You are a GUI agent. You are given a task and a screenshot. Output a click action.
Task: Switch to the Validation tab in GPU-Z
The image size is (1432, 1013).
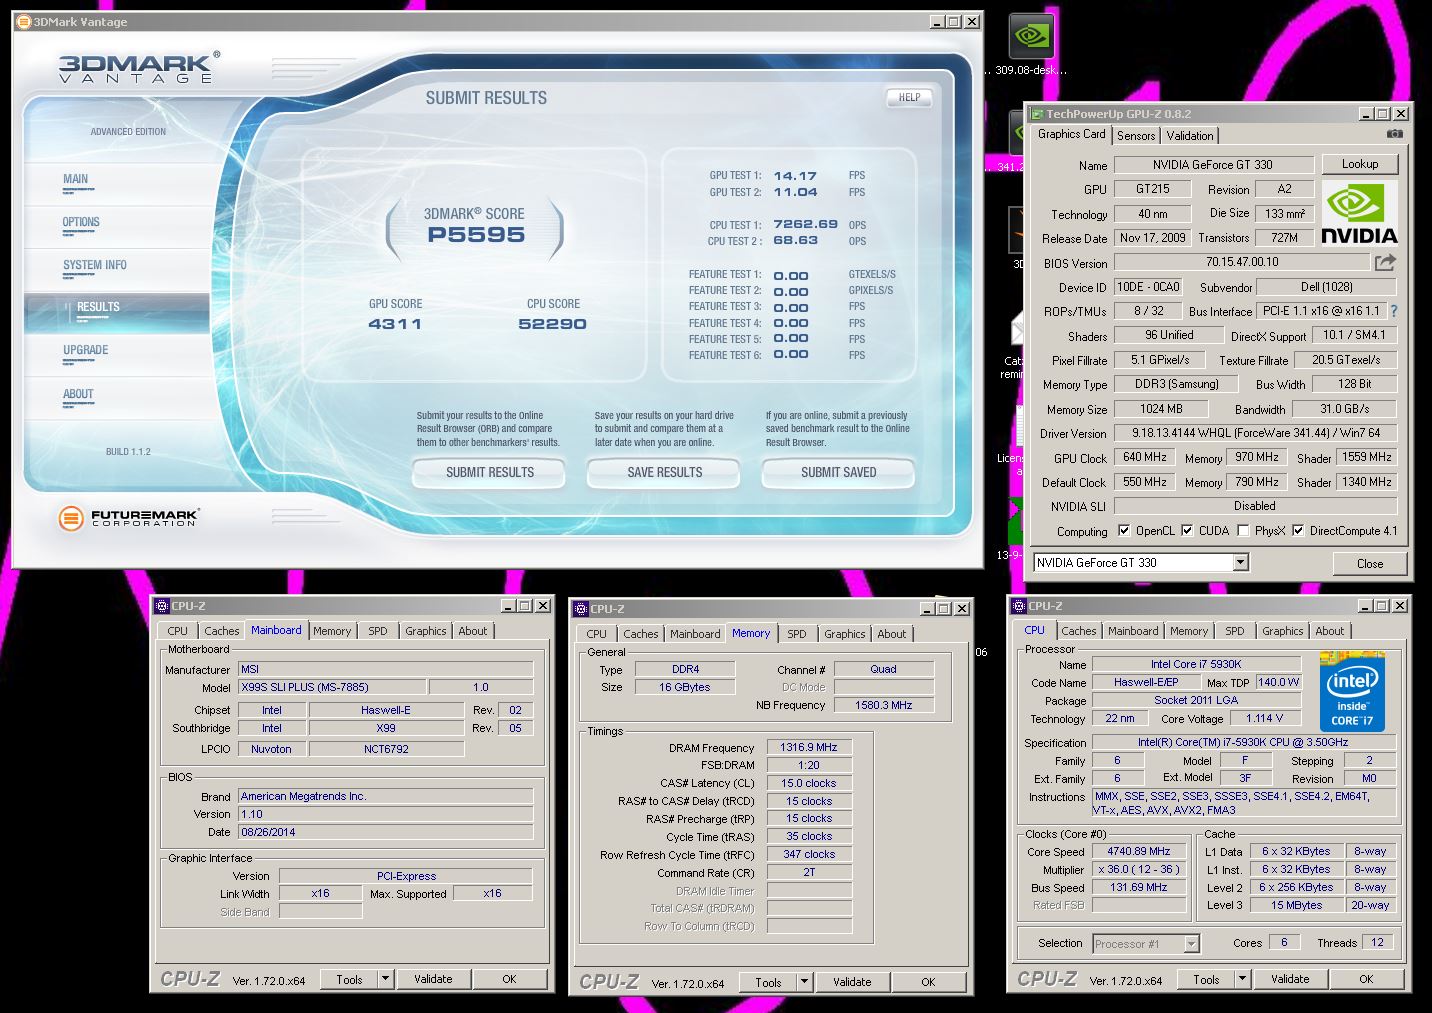pos(1190,136)
